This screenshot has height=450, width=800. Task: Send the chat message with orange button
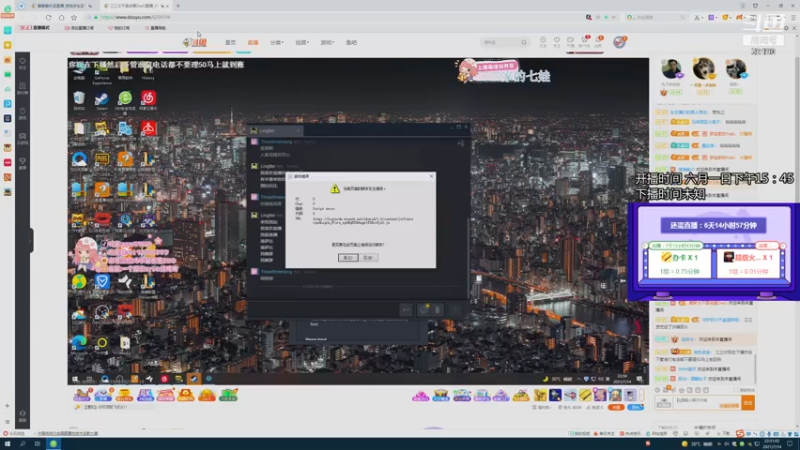click(748, 403)
